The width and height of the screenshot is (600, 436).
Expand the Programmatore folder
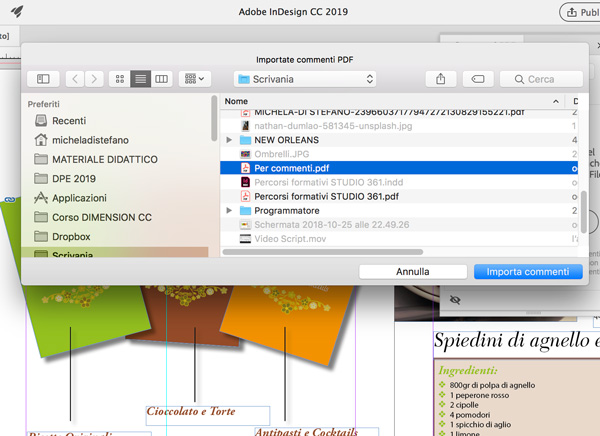229,211
